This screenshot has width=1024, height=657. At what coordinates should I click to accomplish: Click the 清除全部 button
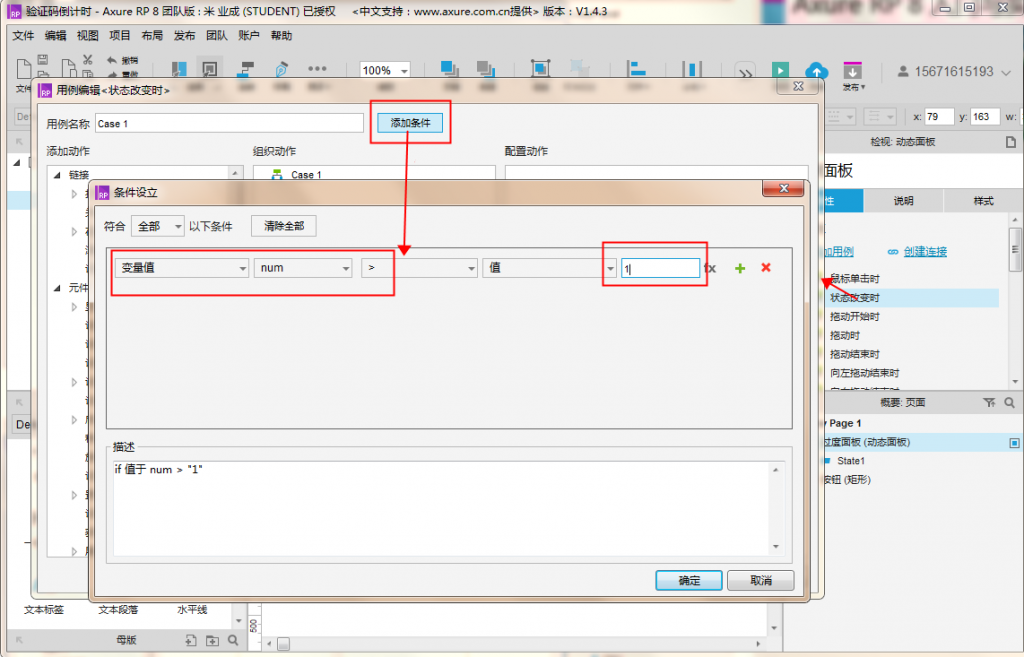pyautogui.click(x=284, y=226)
